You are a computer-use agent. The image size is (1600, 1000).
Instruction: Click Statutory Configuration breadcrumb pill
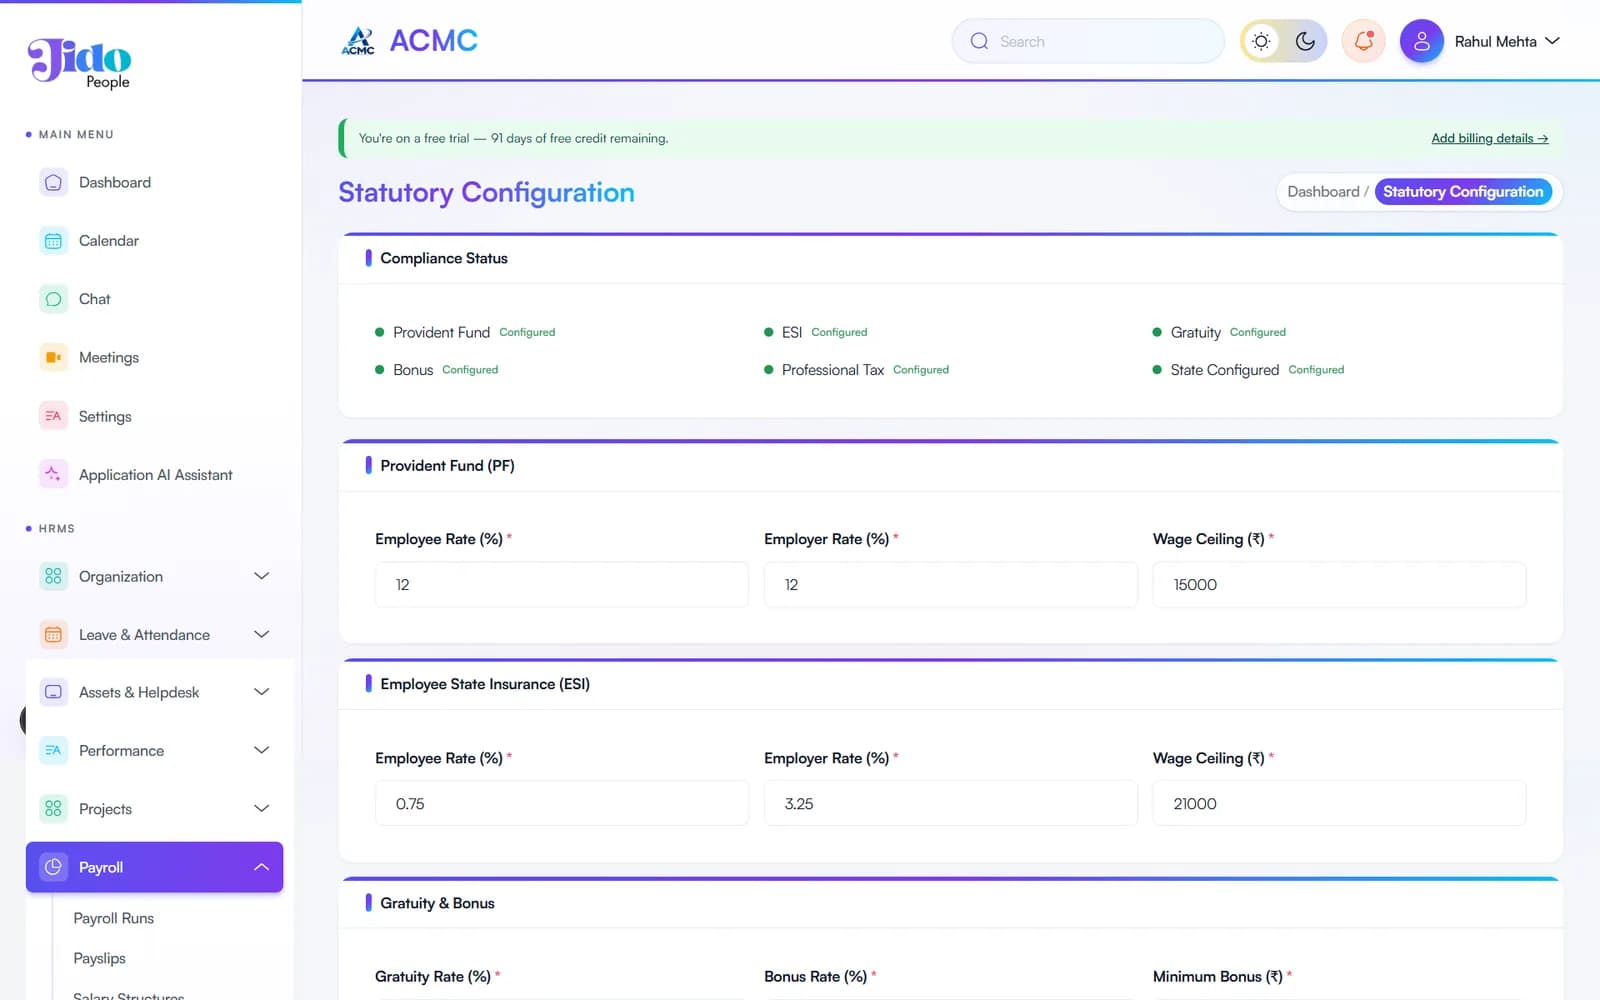[x=1463, y=192]
